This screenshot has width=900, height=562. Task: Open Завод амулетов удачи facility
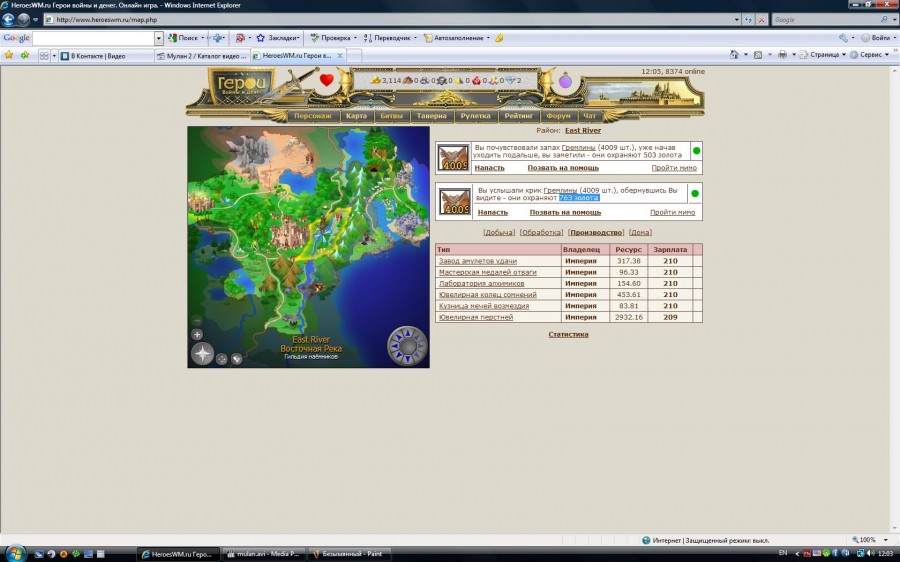478,261
